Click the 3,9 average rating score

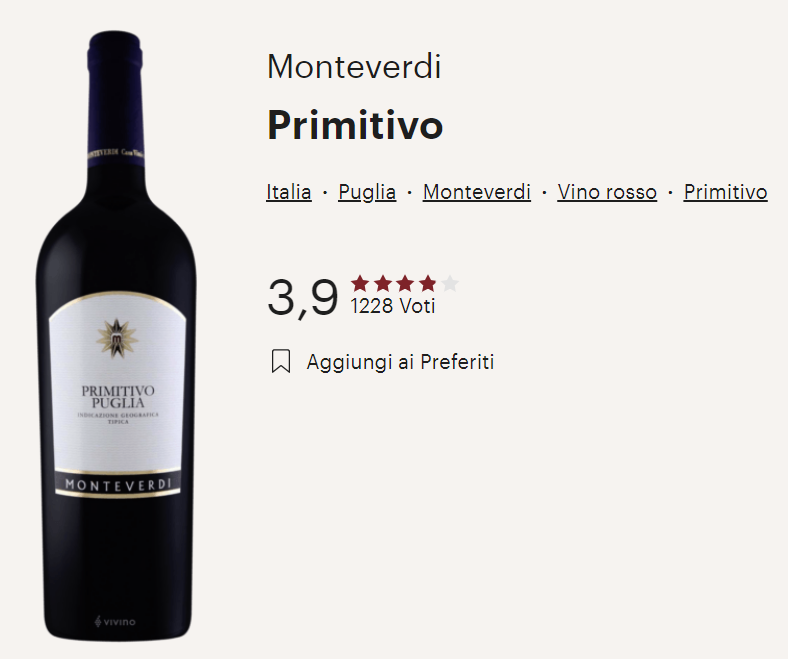[x=303, y=298]
